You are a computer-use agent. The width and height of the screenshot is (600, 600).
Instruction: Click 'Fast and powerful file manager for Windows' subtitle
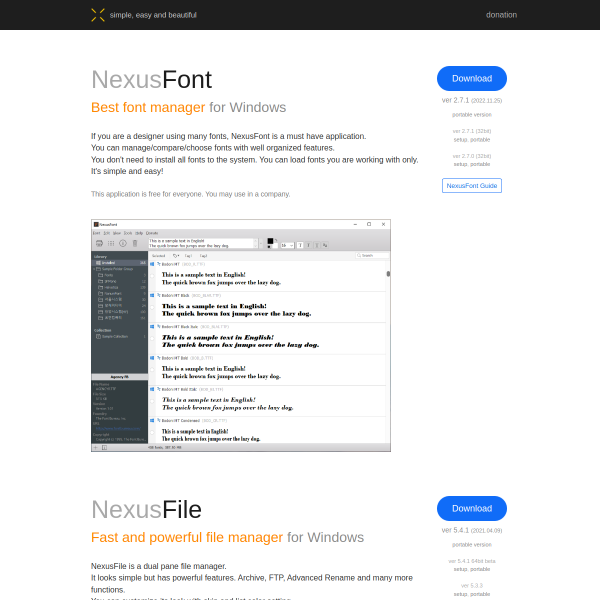227,538
